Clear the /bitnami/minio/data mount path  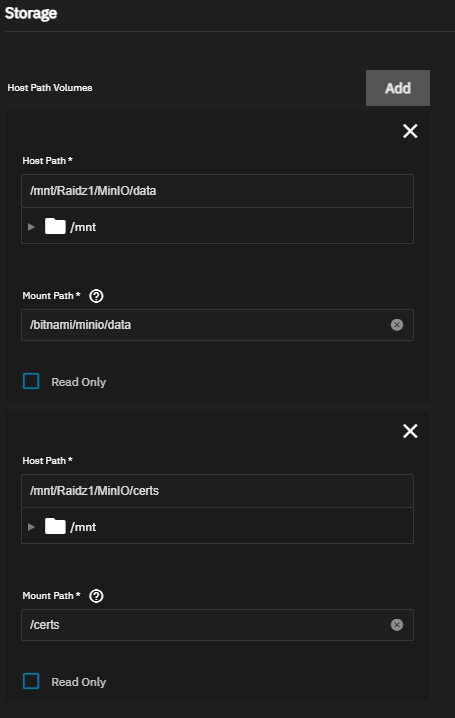tap(397, 325)
